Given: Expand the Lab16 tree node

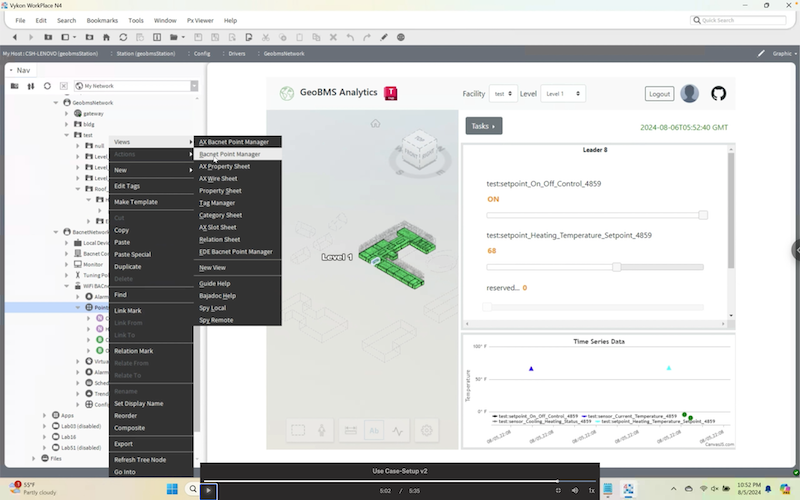Looking at the screenshot, I should (45, 437).
